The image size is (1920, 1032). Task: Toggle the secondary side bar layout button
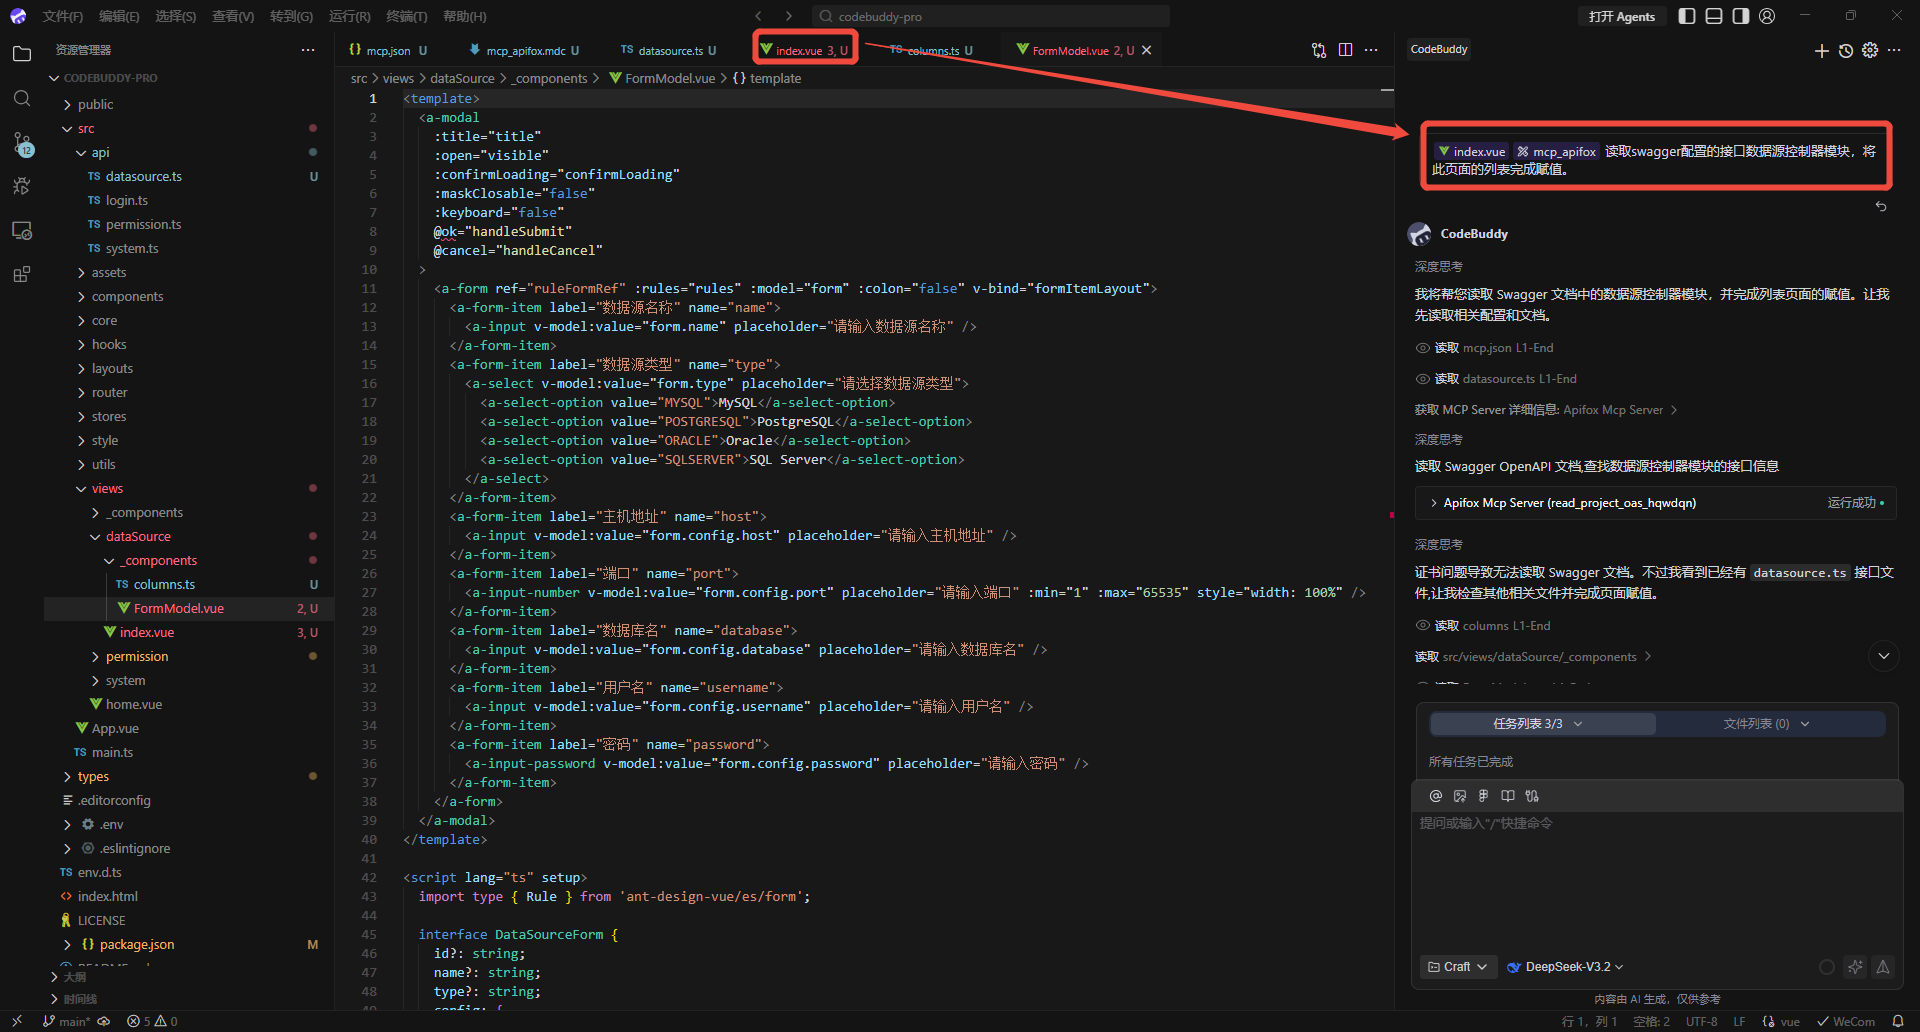point(1741,16)
